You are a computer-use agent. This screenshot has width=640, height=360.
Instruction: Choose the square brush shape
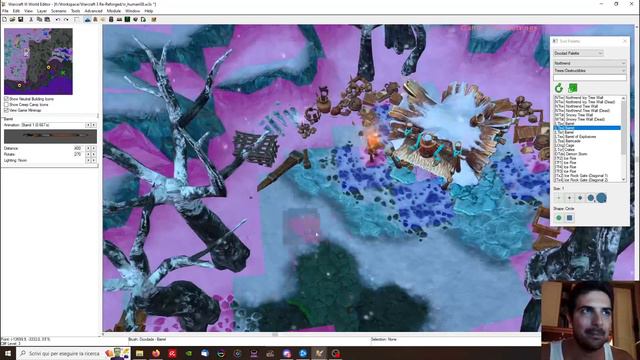point(569,218)
